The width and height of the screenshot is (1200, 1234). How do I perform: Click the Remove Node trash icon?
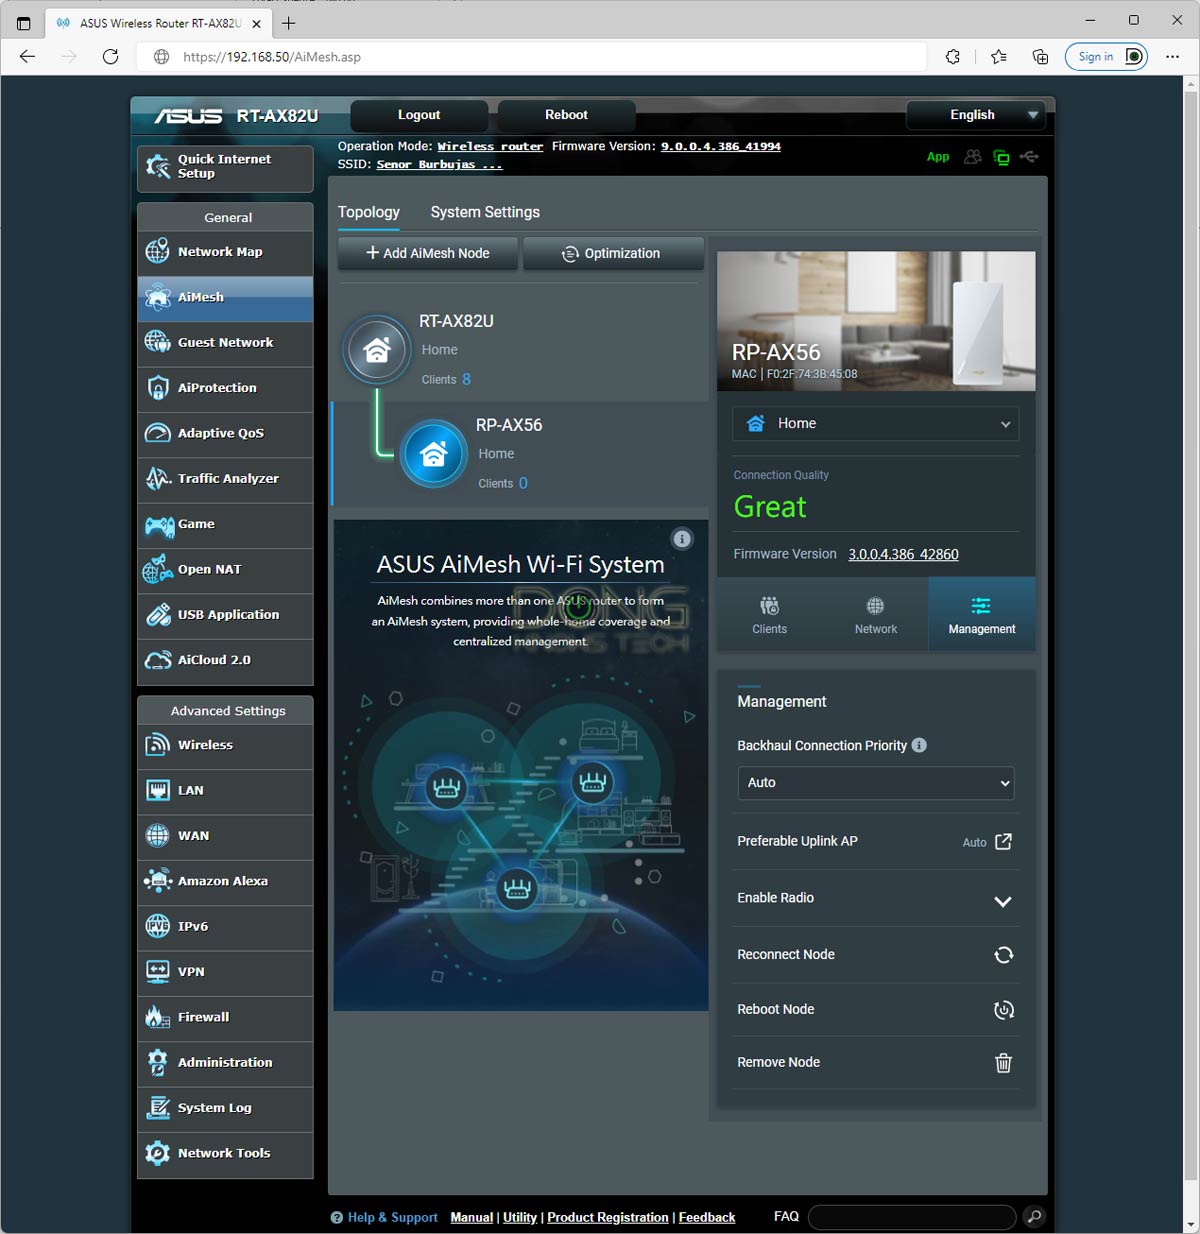click(x=1003, y=1063)
